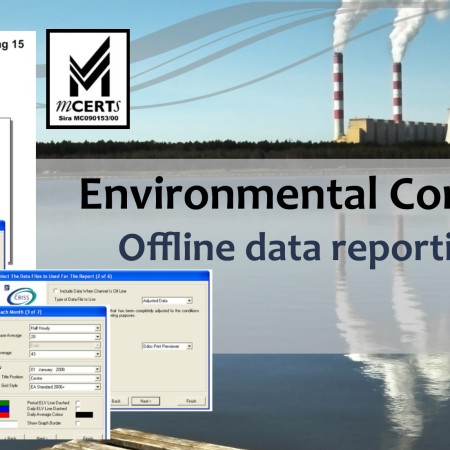The height and width of the screenshot is (450, 450).
Task: Click the red-green-blue colour stack icon
Action: 4,409
